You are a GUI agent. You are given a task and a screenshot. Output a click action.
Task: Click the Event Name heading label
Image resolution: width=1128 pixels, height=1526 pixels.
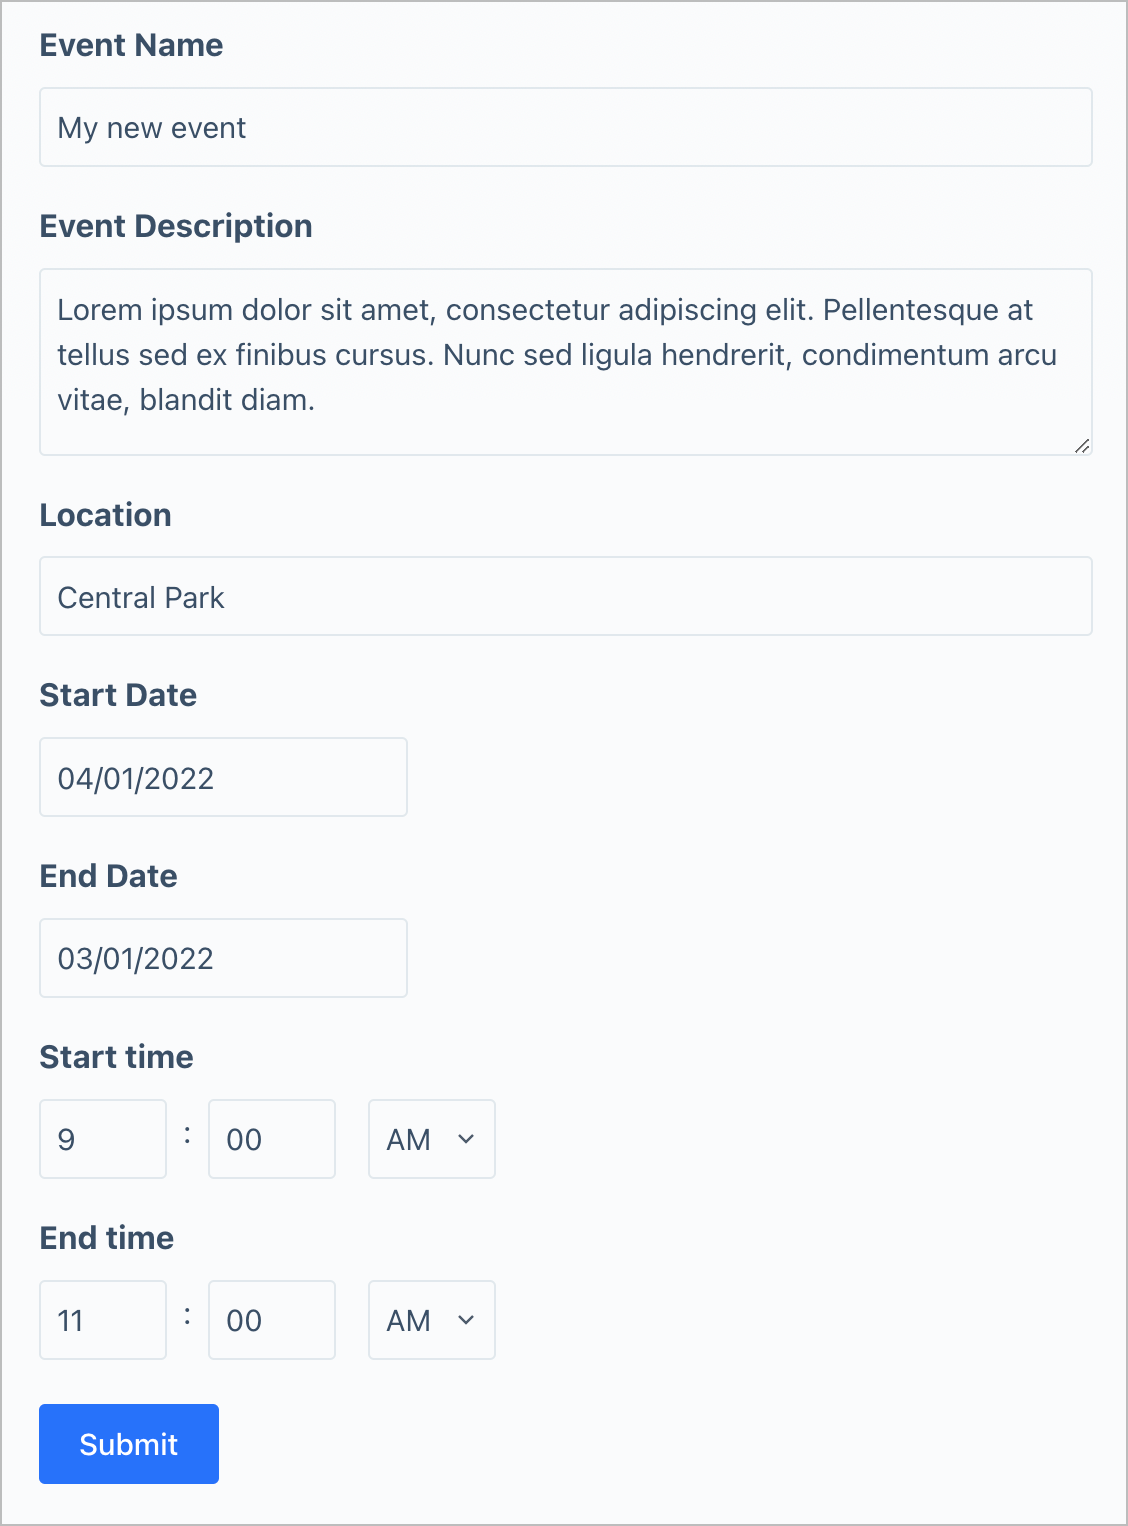[131, 45]
